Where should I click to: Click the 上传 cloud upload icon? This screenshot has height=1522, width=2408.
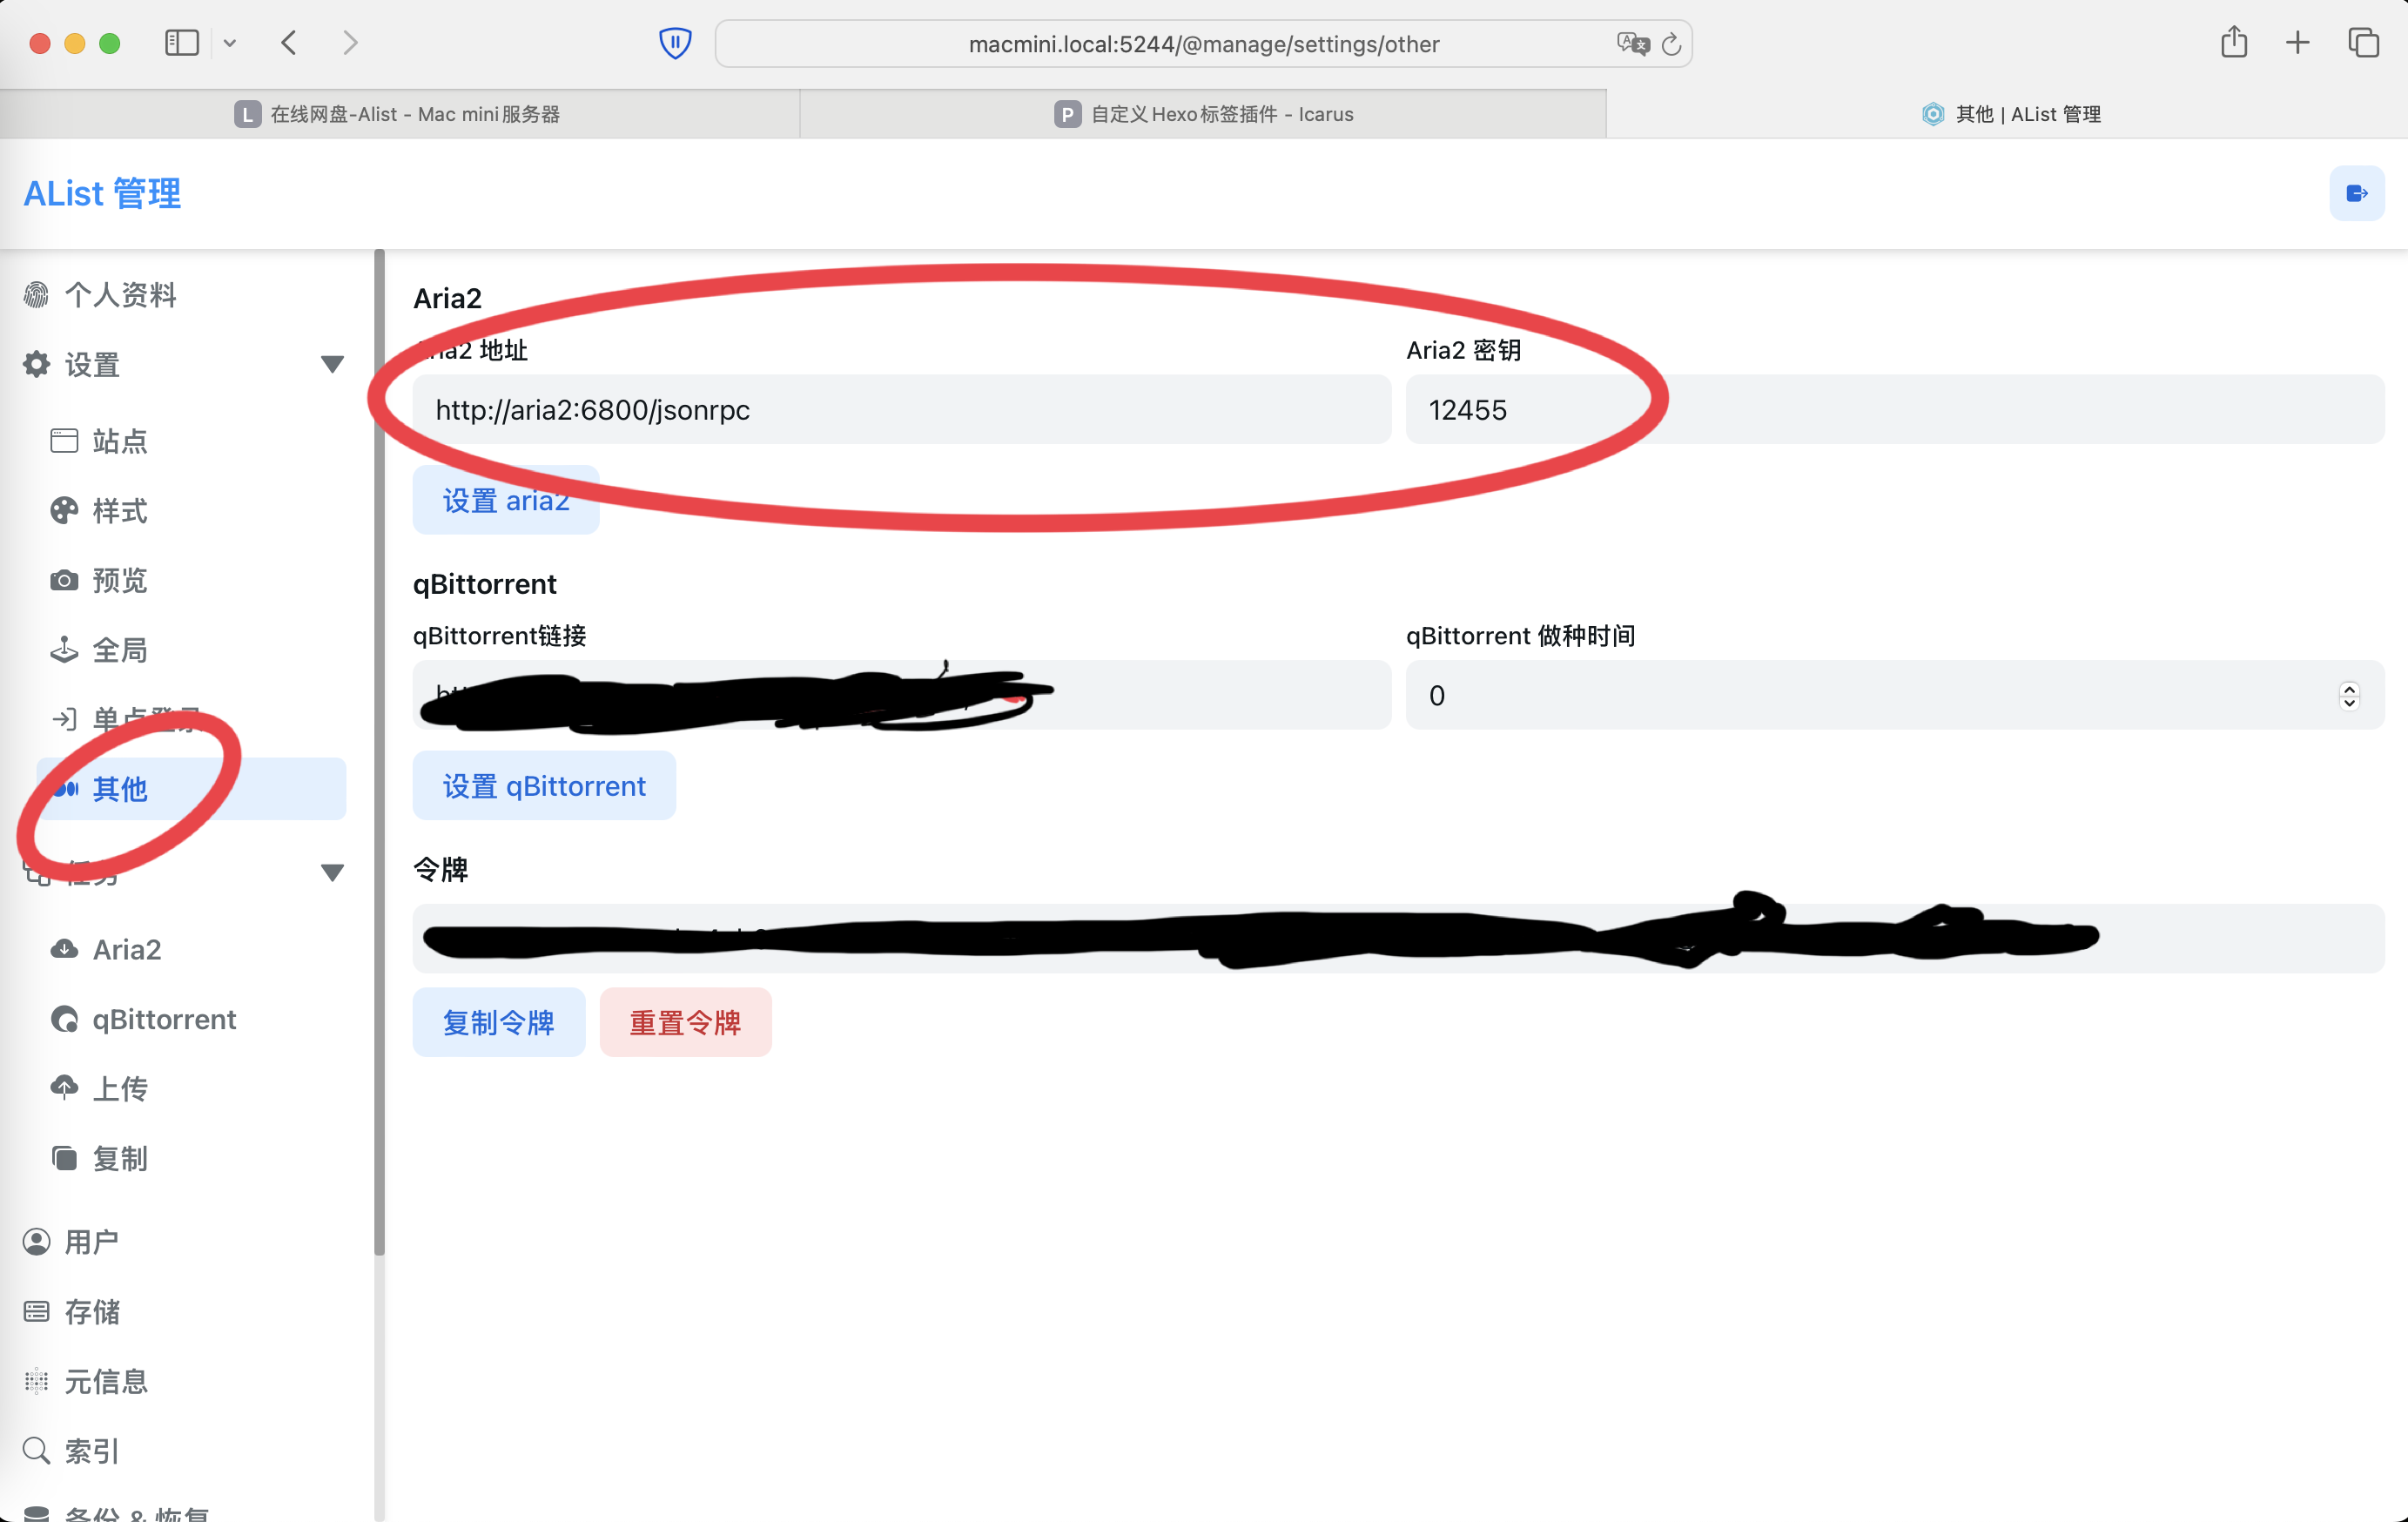pyautogui.click(x=64, y=1087)
